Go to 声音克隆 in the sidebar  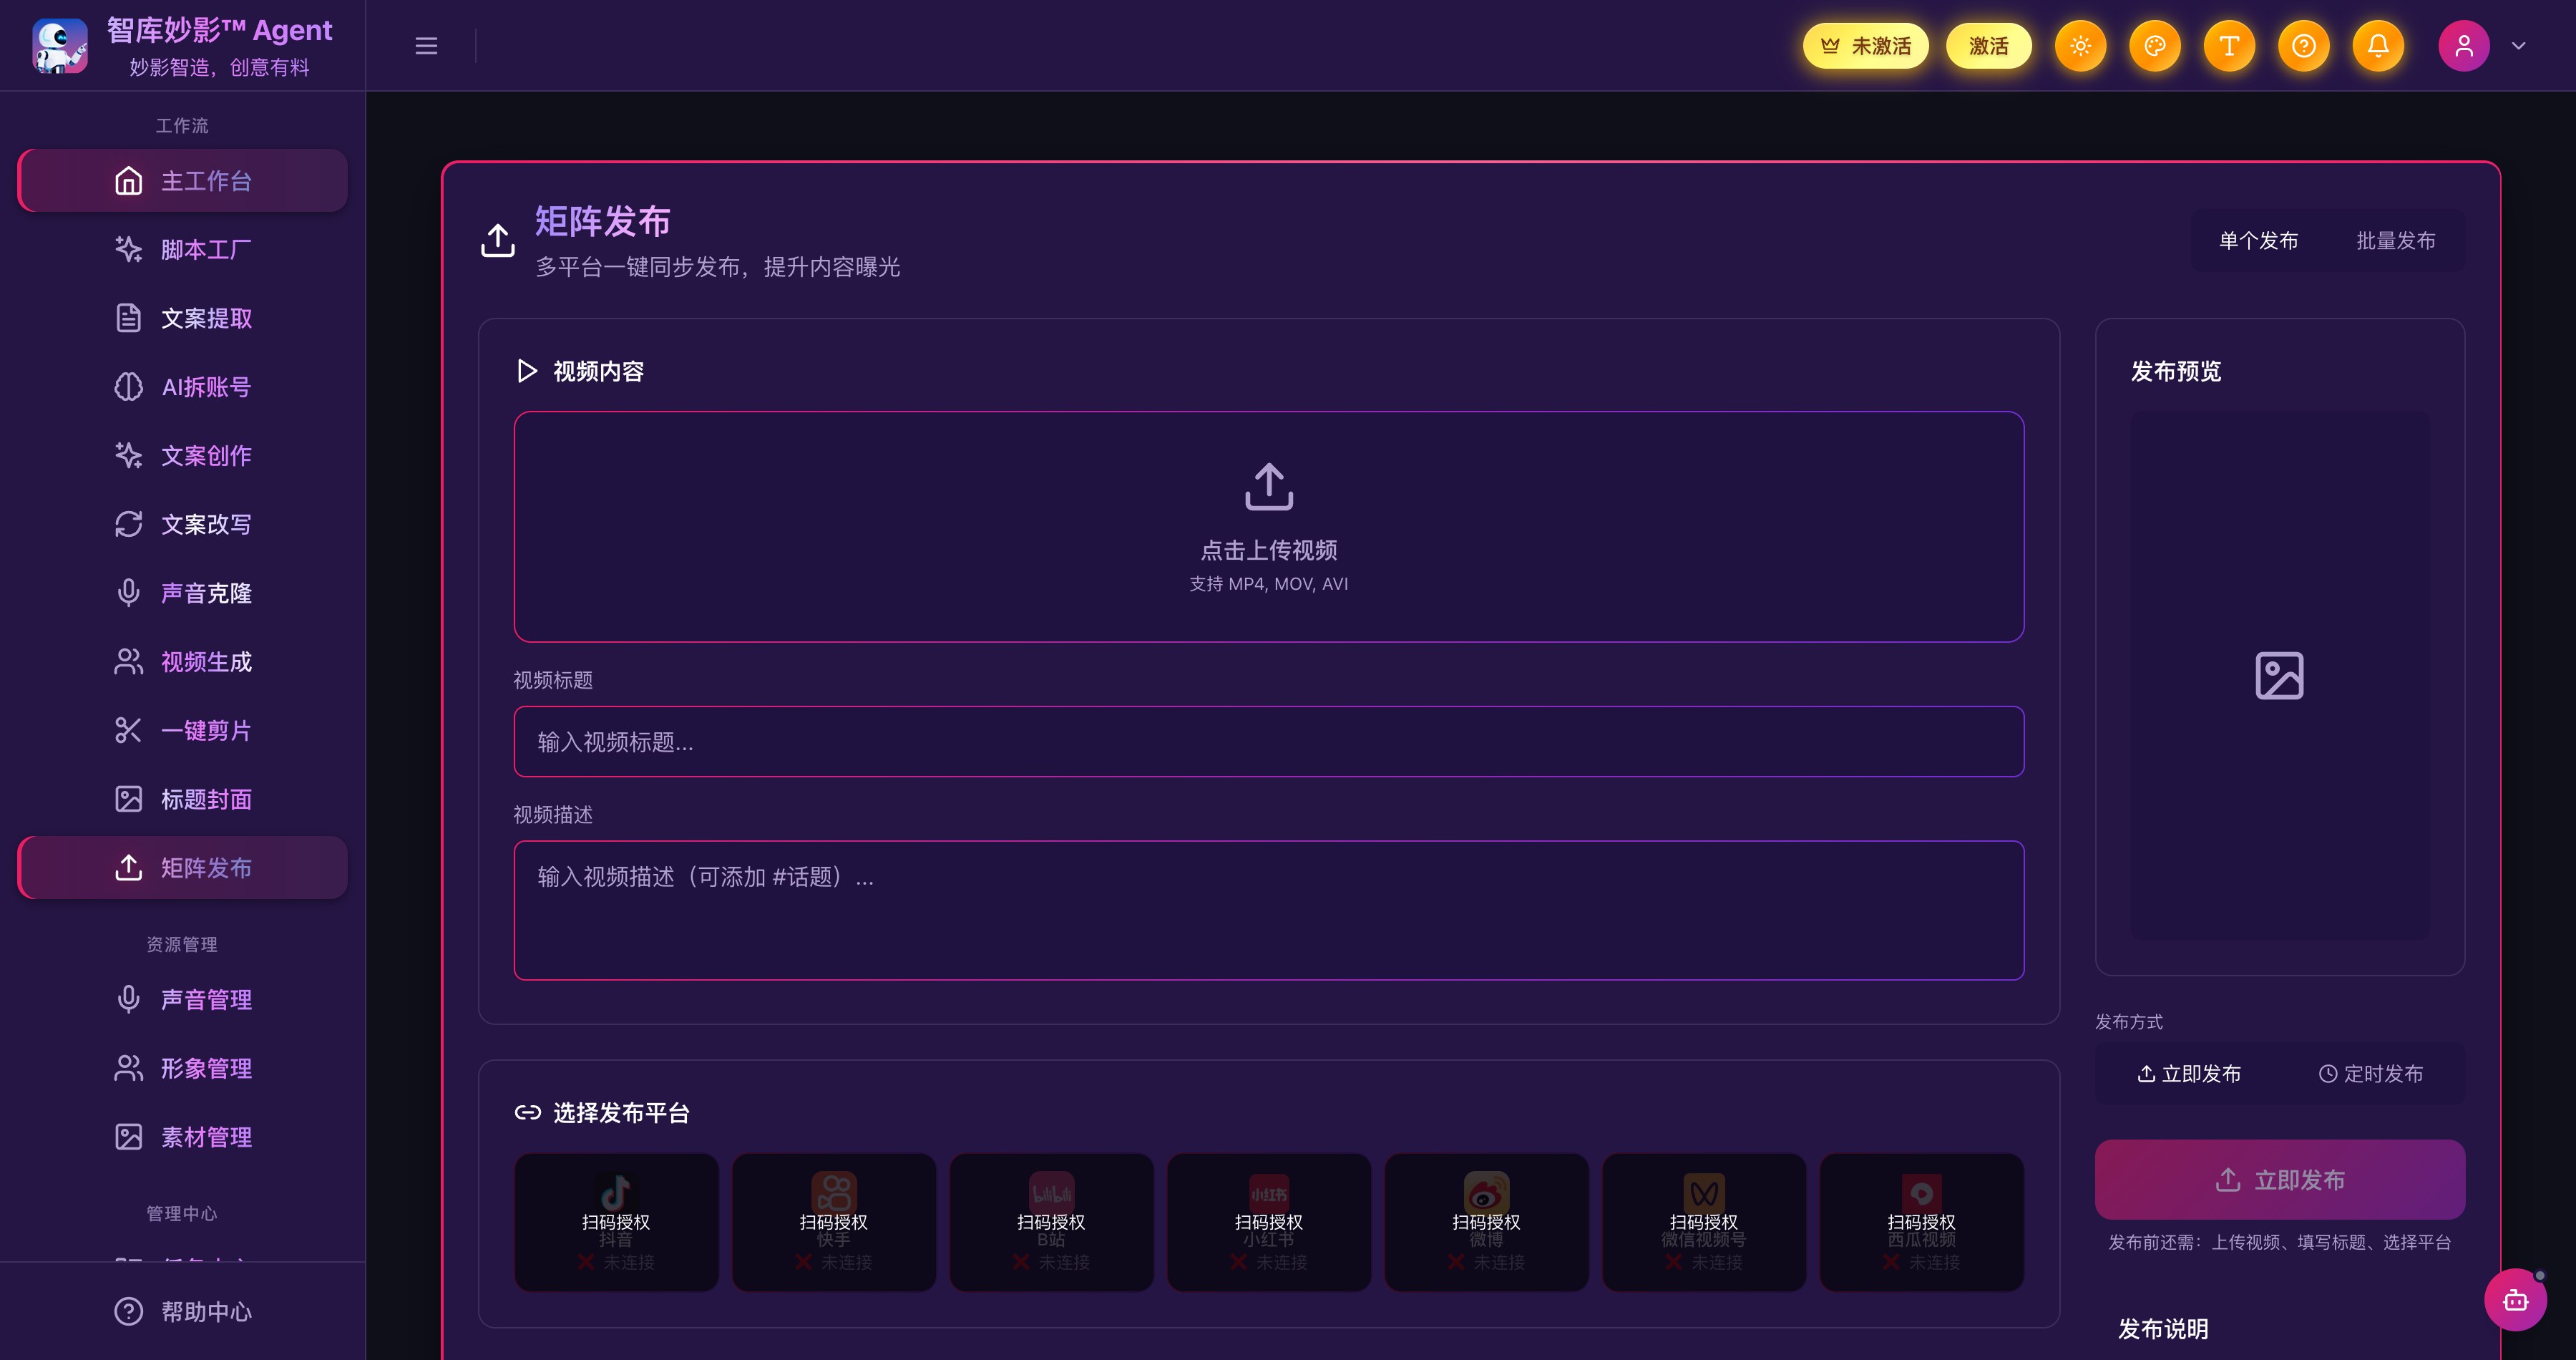(183, 593)
